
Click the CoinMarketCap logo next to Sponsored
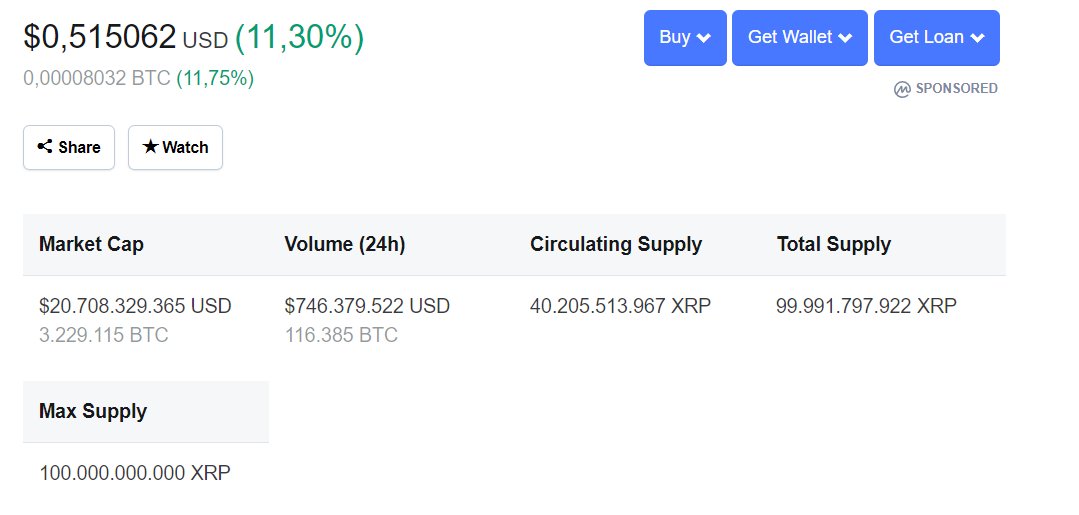pyautogui.click(x=902, y=89)
